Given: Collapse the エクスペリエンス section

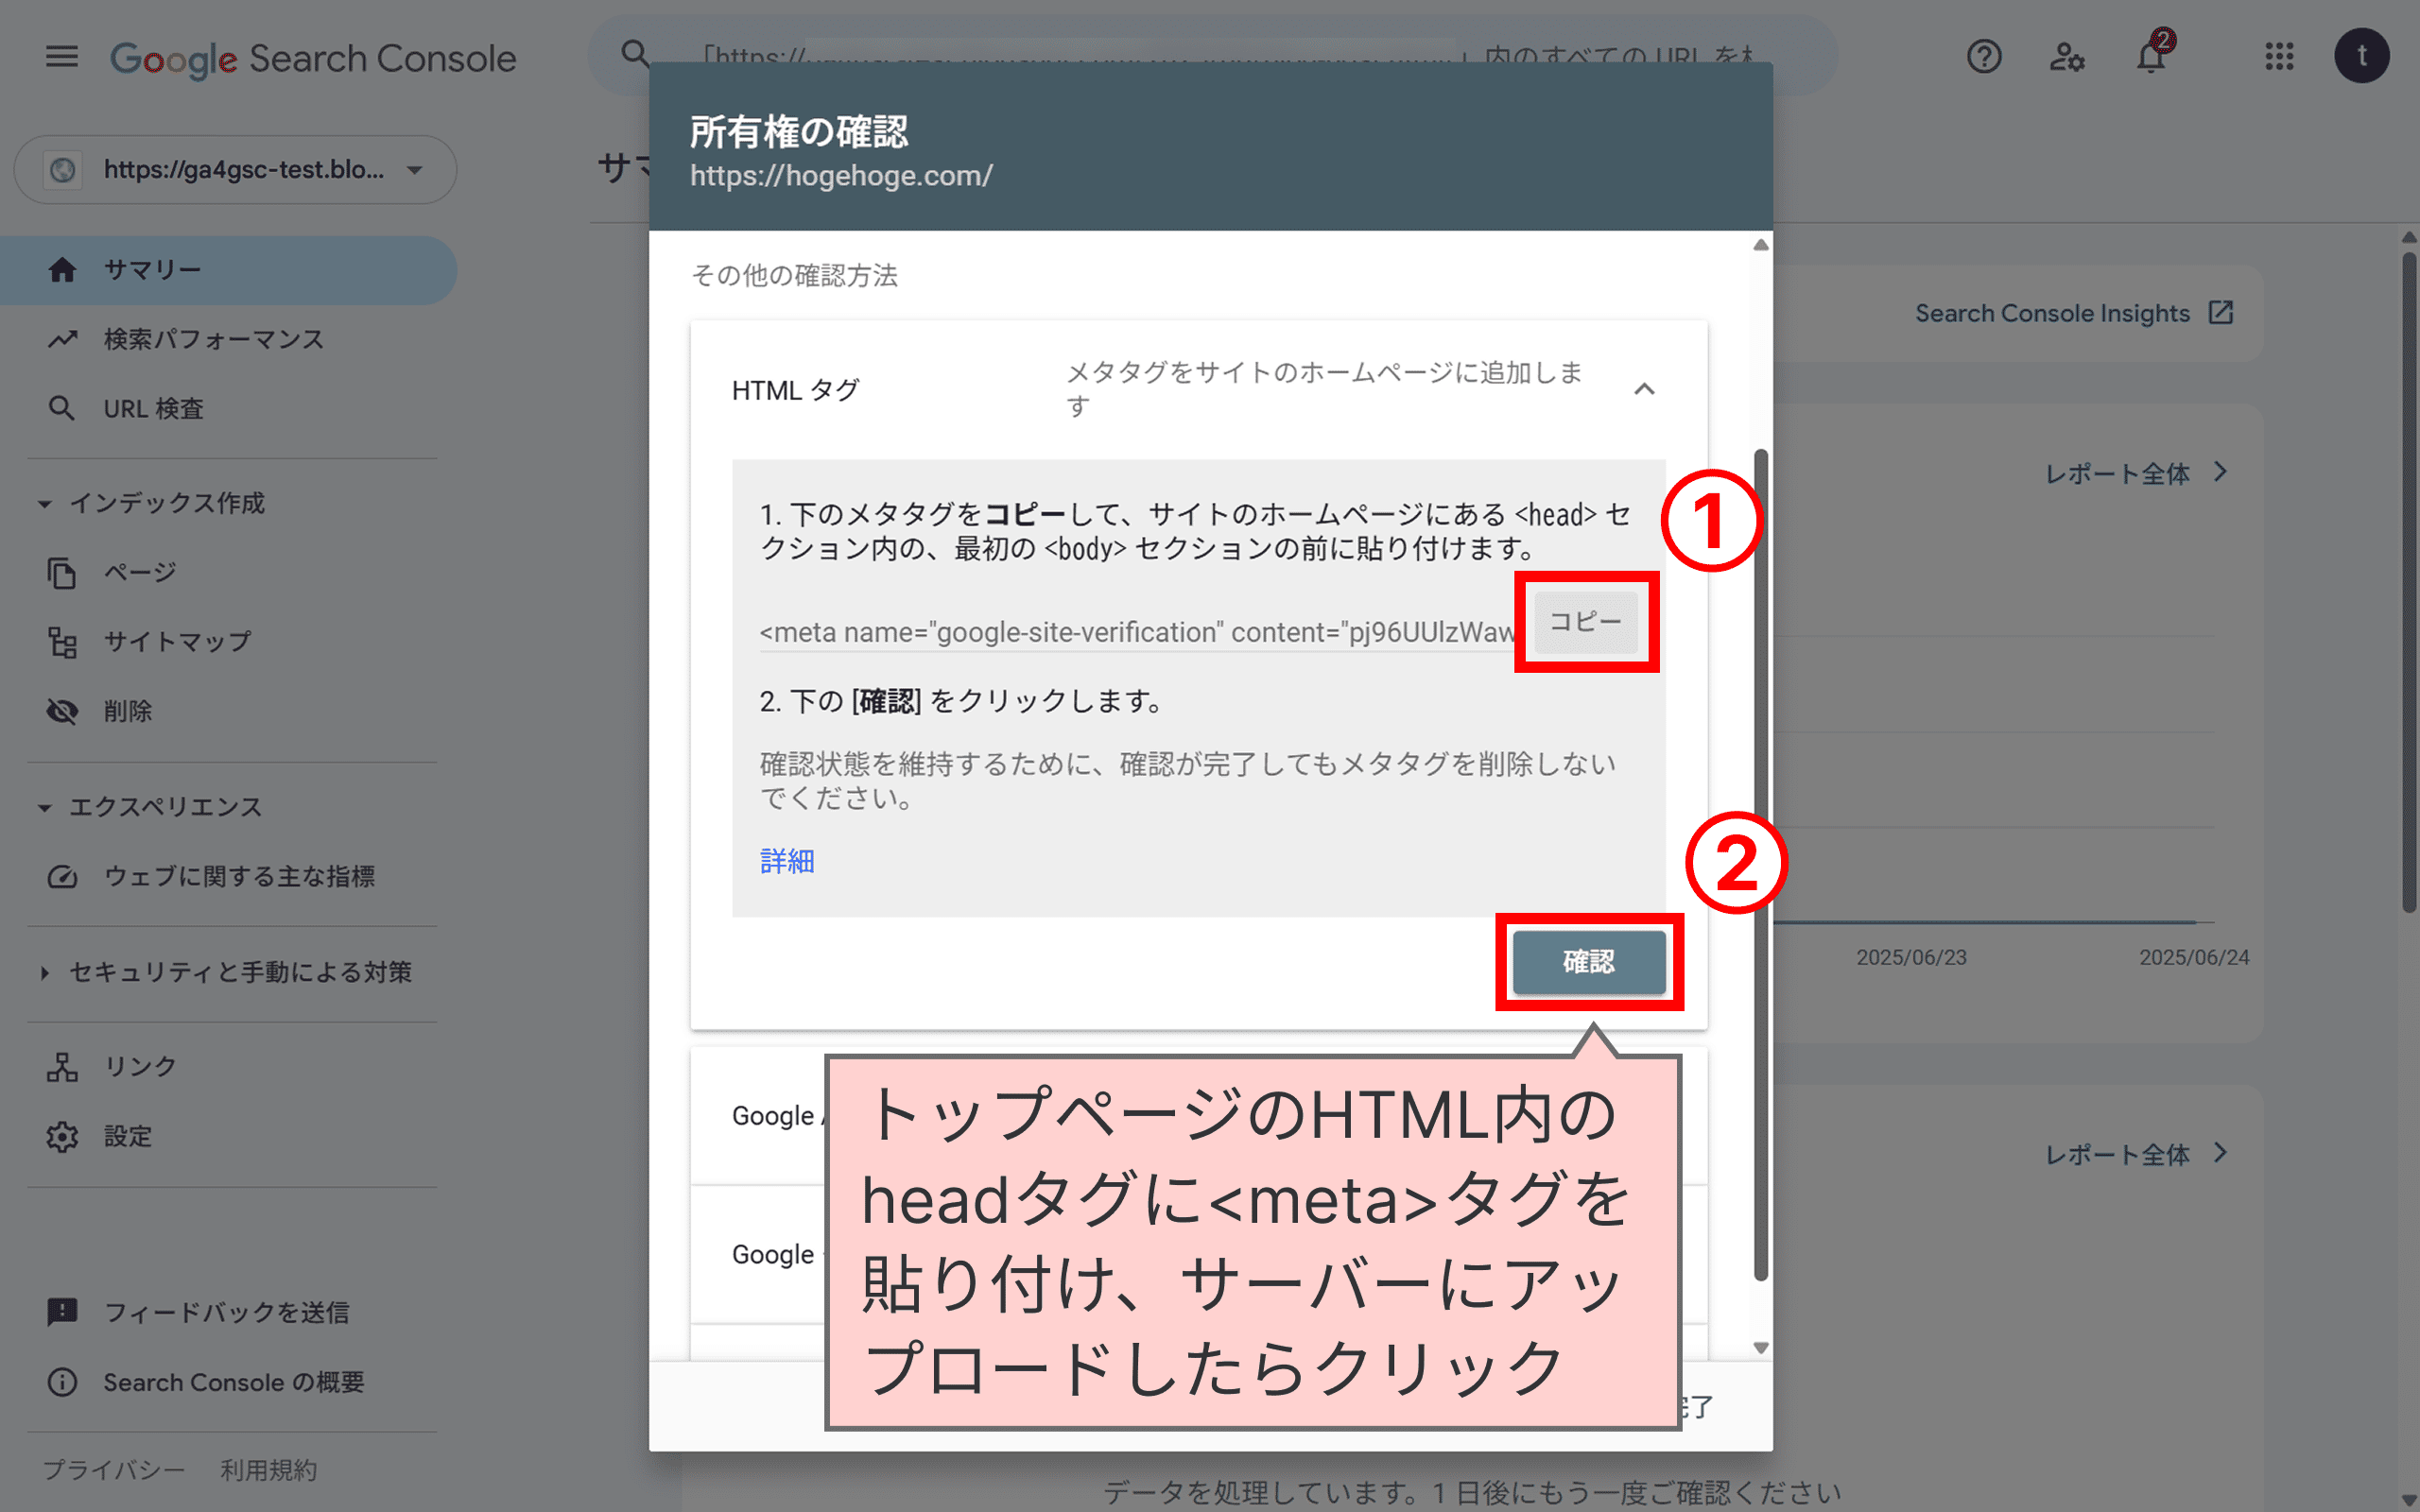Looking at the screenshot, I should pos(150,807).
